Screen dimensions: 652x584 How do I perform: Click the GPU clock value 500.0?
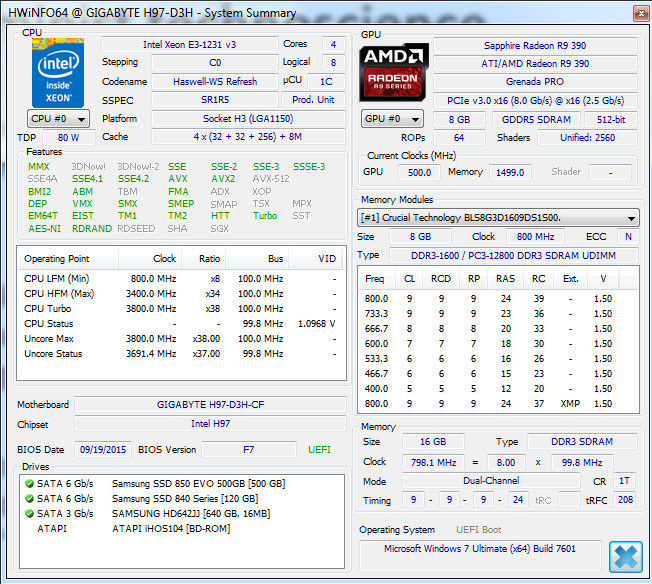click(419, 172)
